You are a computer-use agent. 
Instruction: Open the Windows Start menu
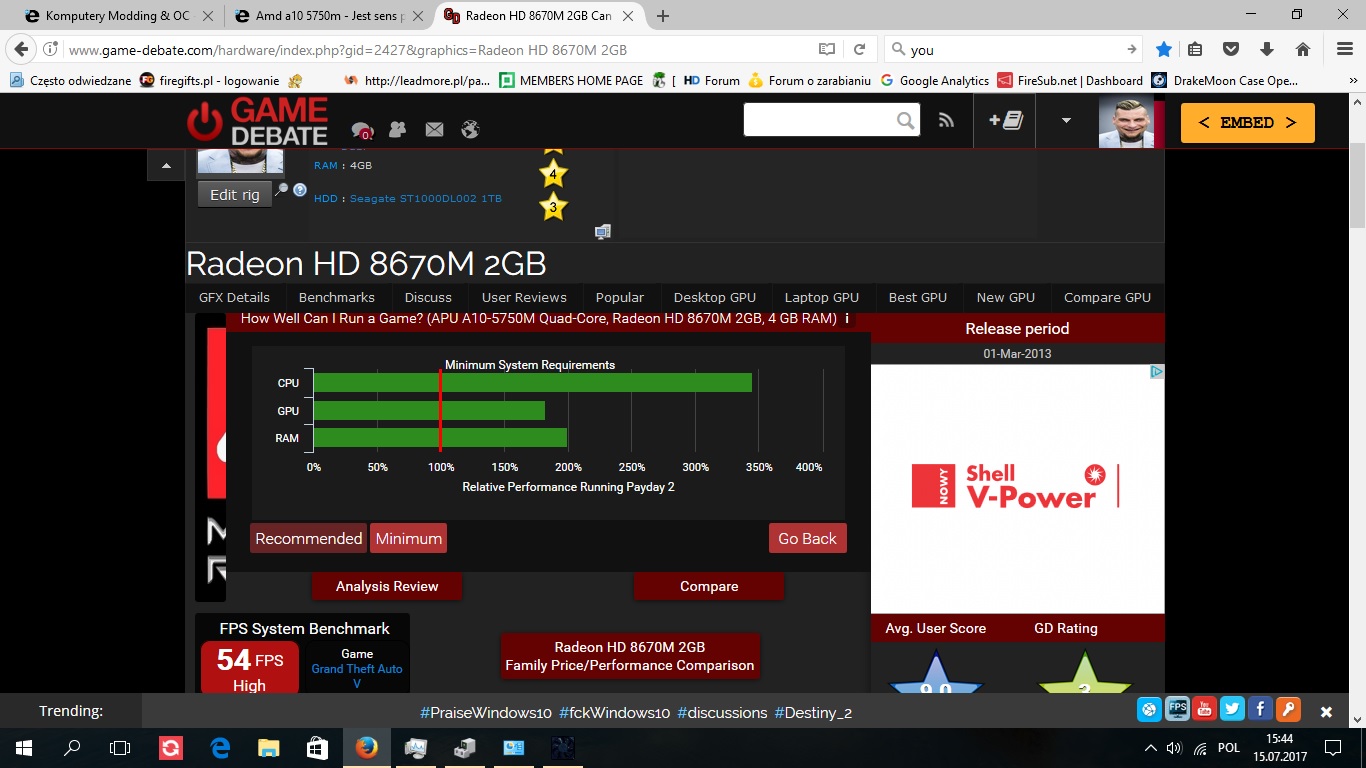[x=23, y=747]
